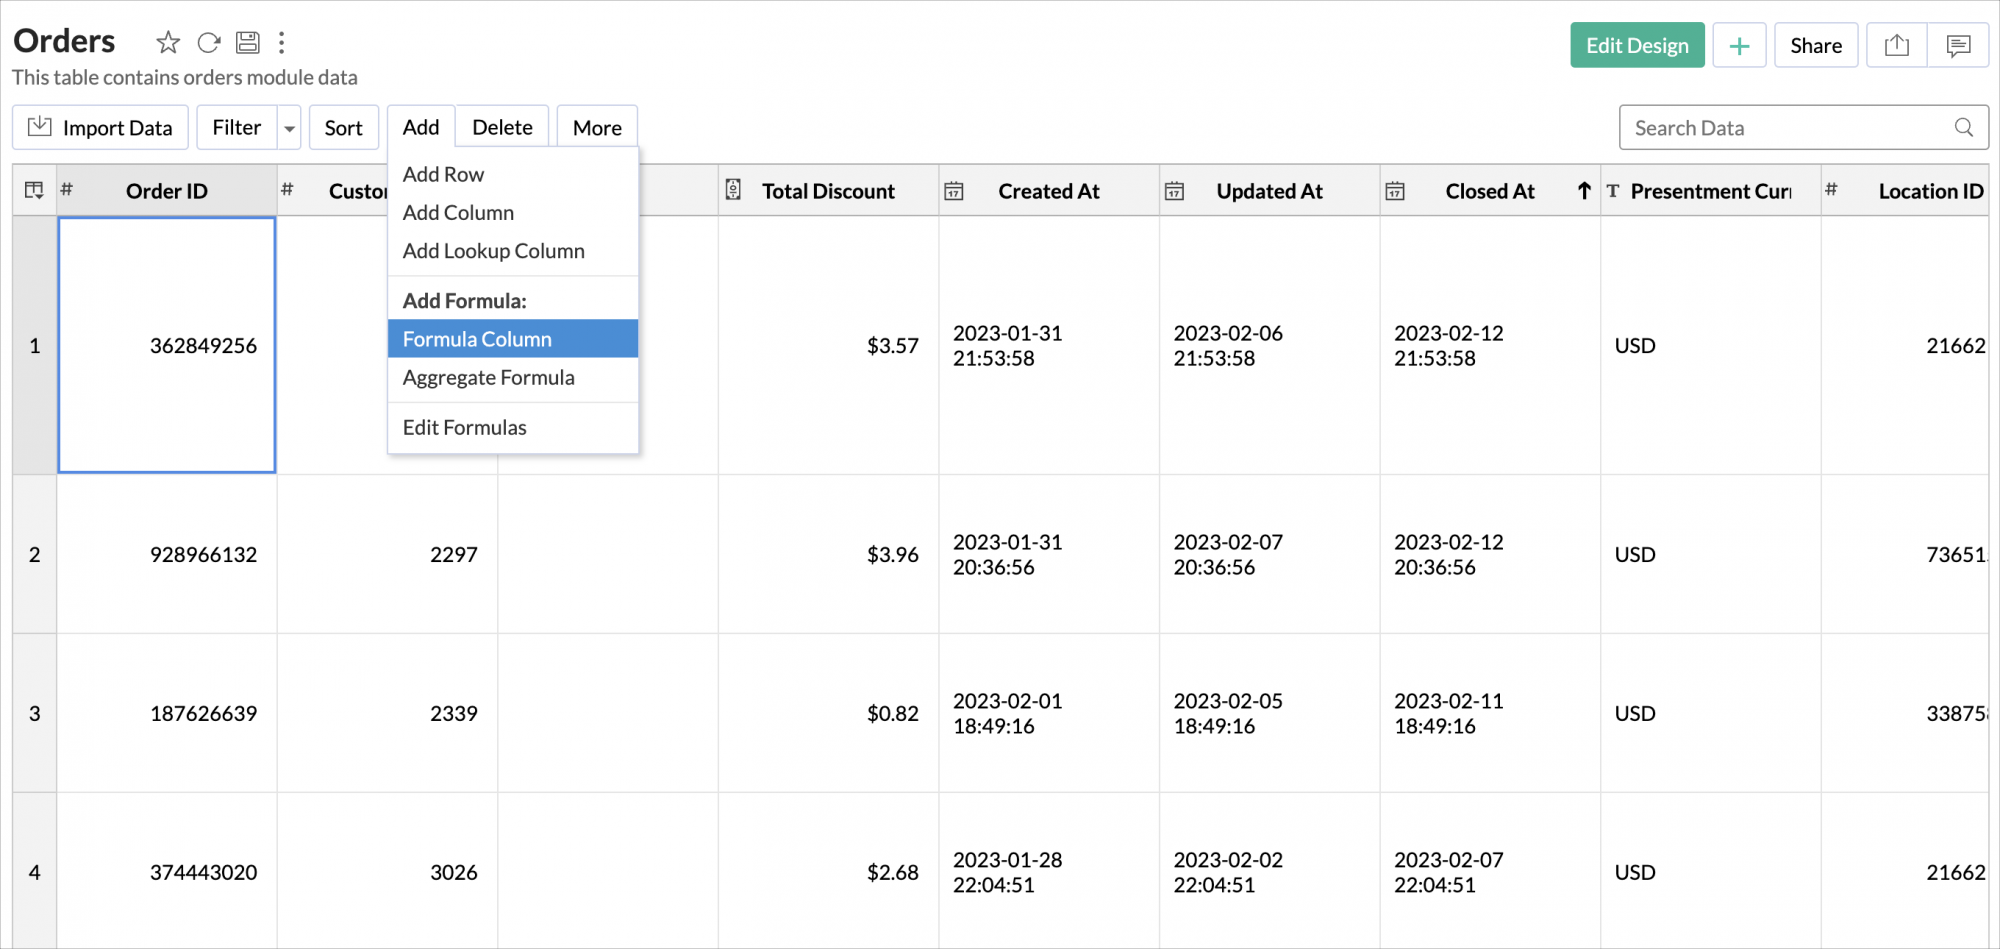Click the Import Data button
The height and width of the screenshot is (949, 2000).
(100, 128)
